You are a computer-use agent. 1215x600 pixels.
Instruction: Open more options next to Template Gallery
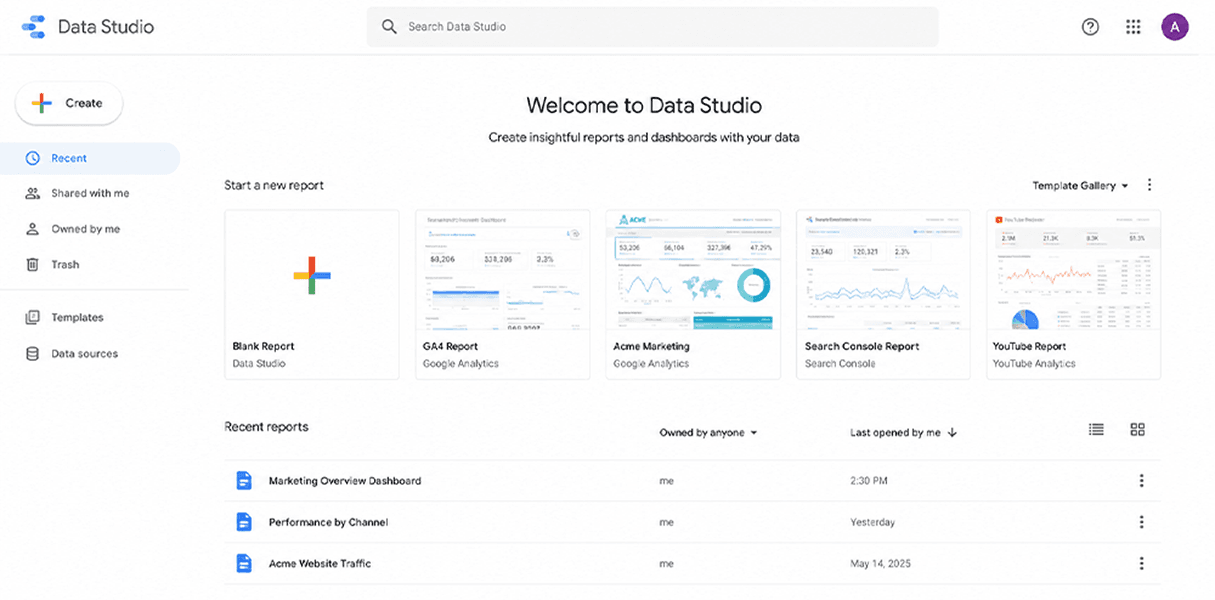[x=1149, y=185]
